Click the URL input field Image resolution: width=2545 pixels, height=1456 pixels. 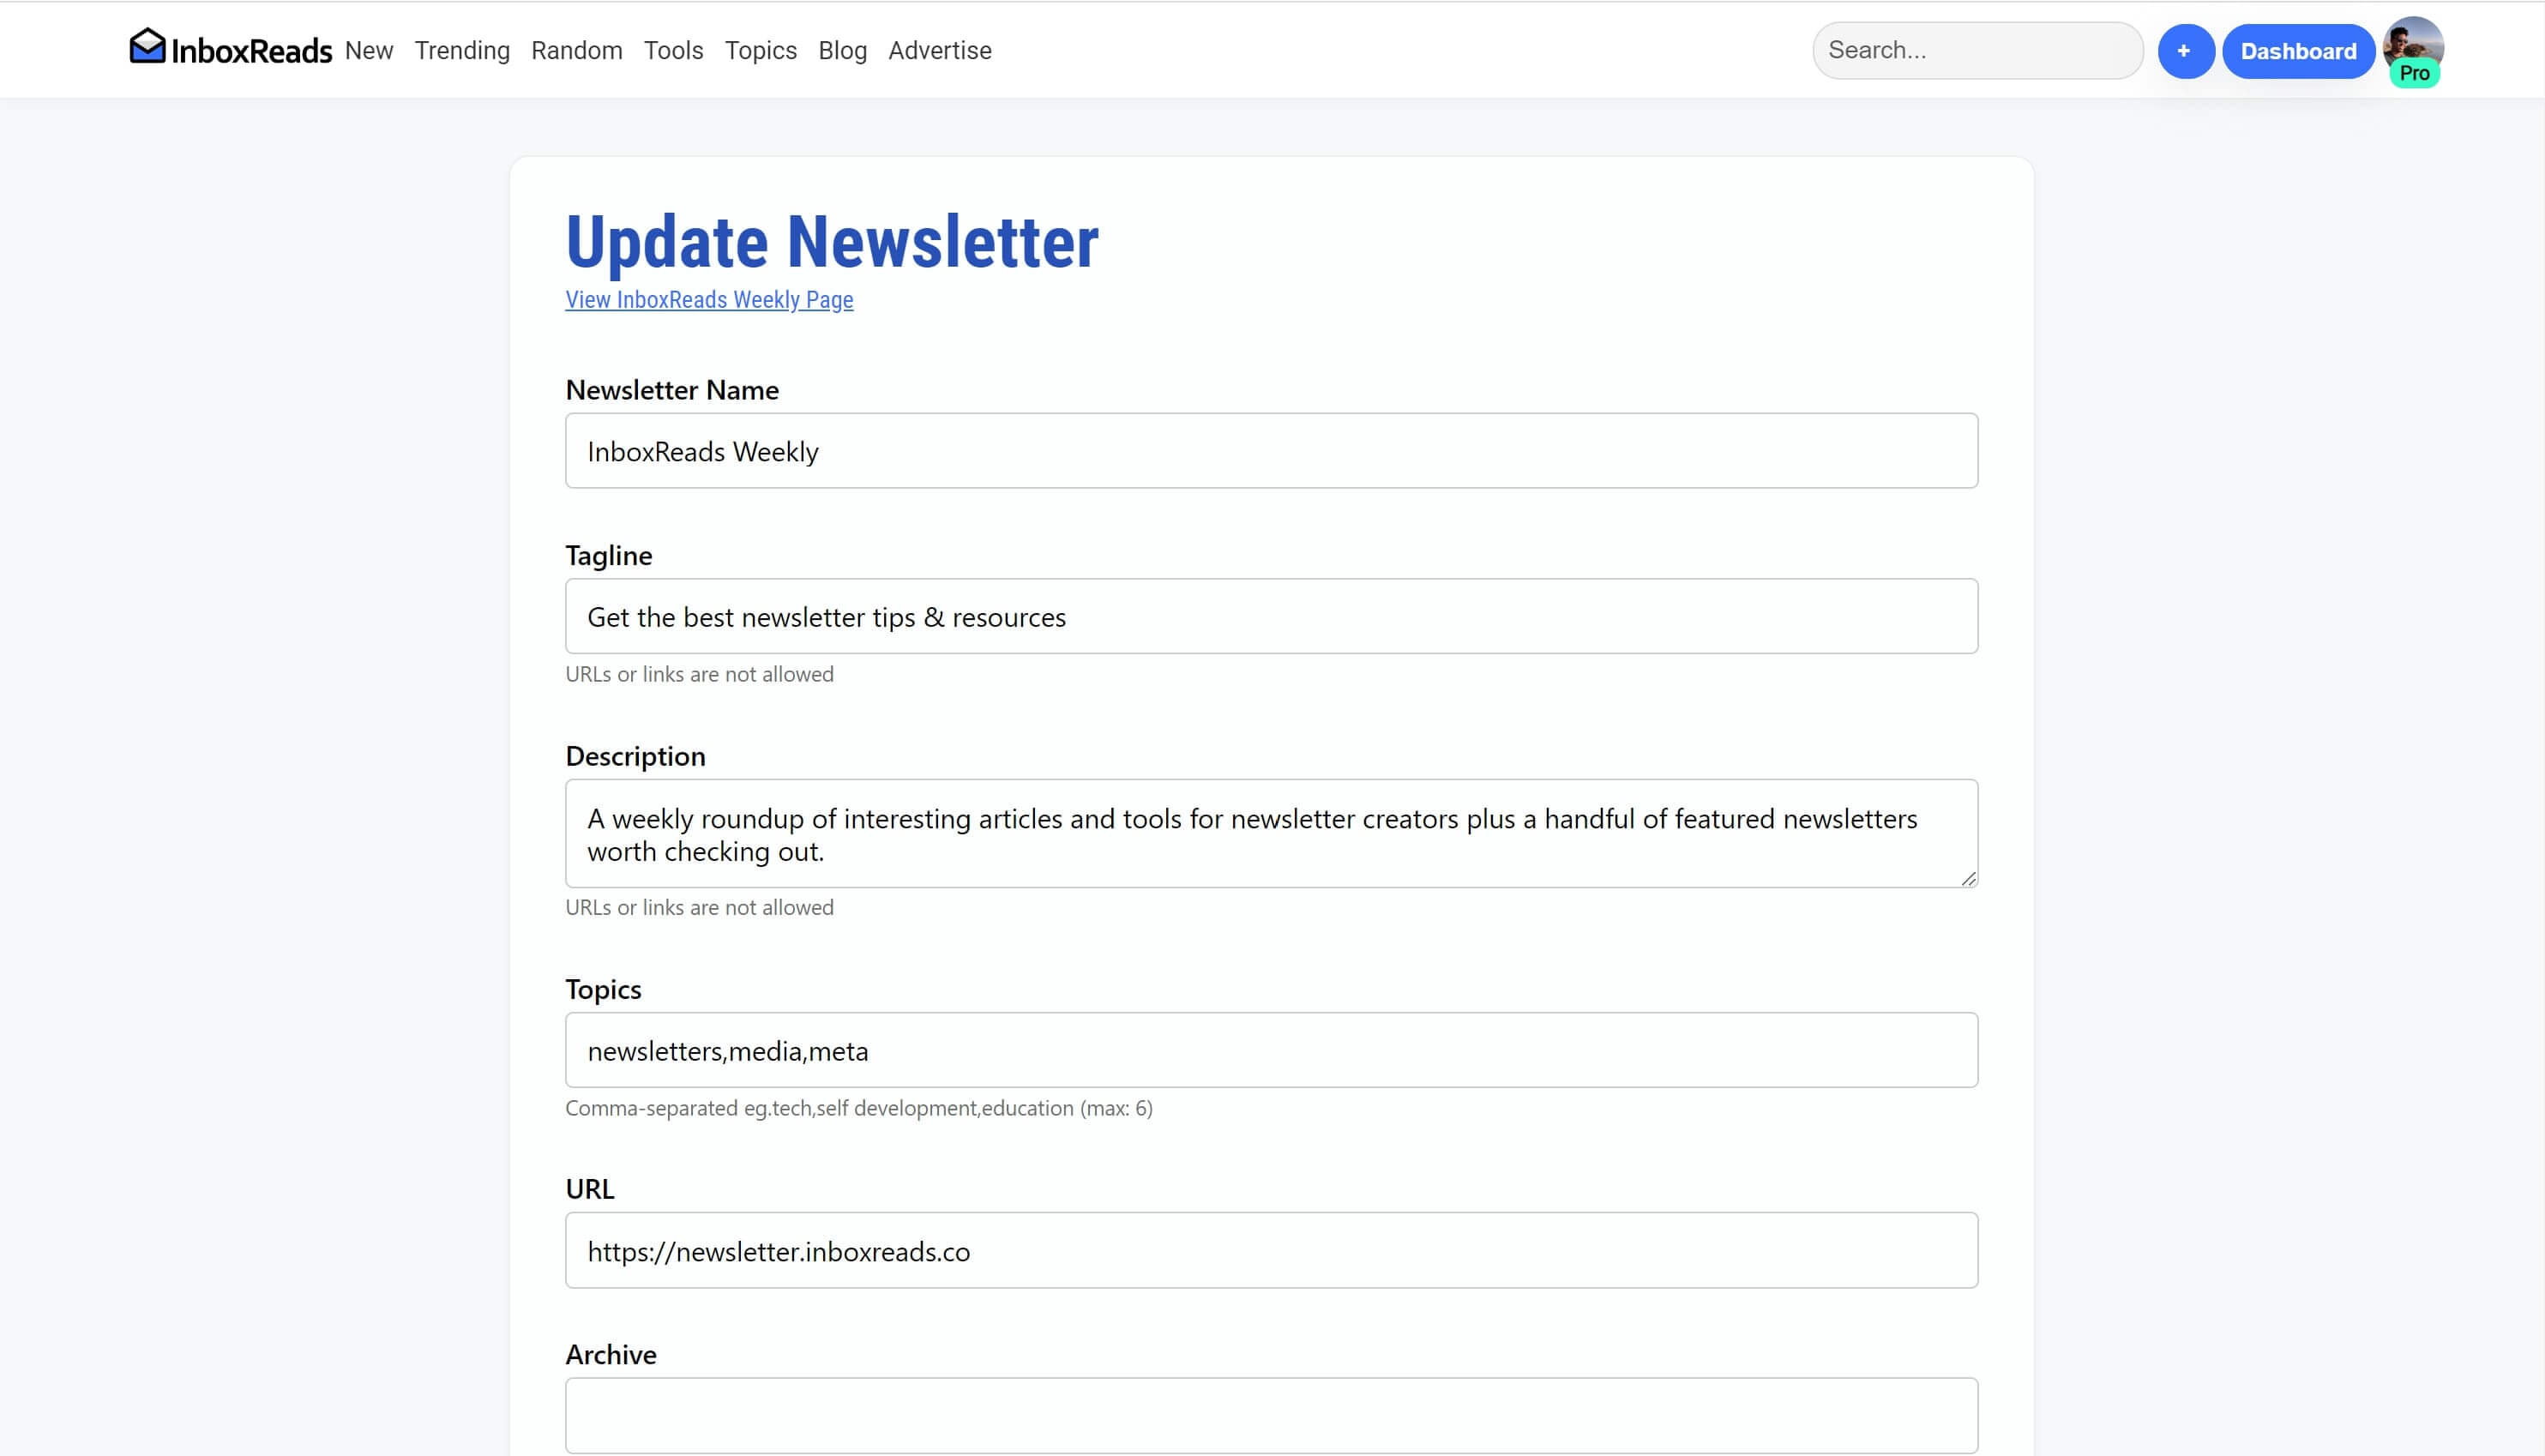click(x=1272, y=1249)
